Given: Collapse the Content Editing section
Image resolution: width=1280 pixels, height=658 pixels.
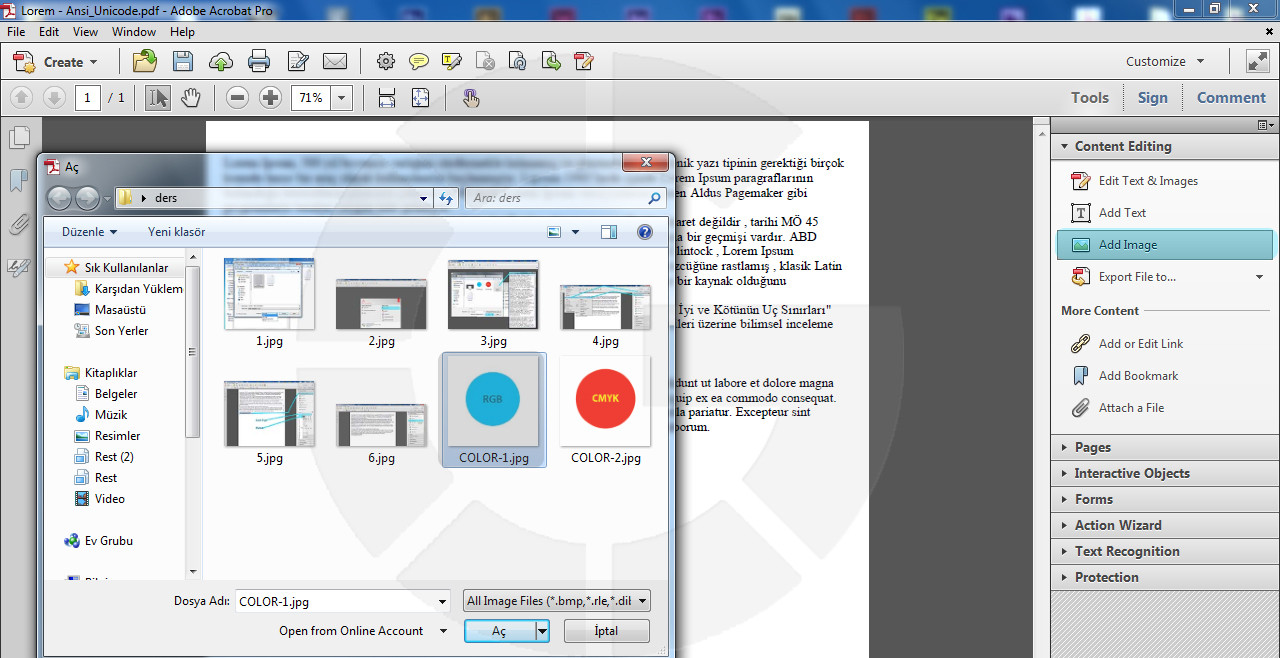Looking at the screenshot, I should click(1164, 146).
